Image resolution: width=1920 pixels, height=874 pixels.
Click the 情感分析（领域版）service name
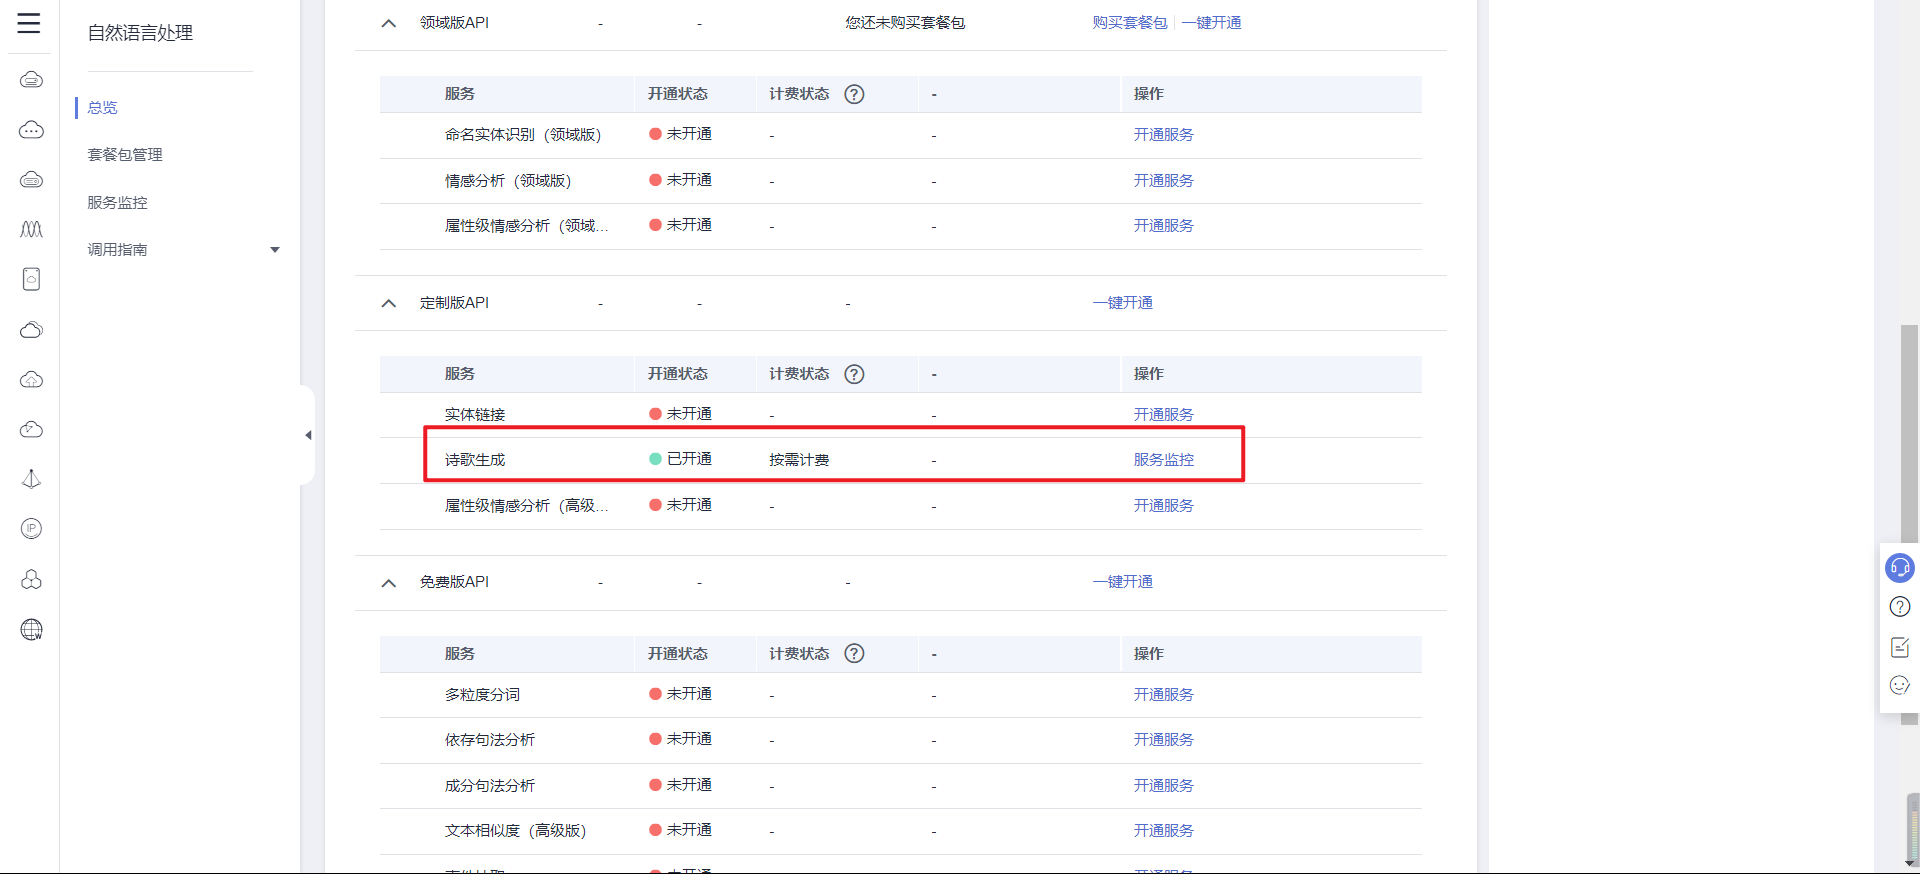pos(508,180)
